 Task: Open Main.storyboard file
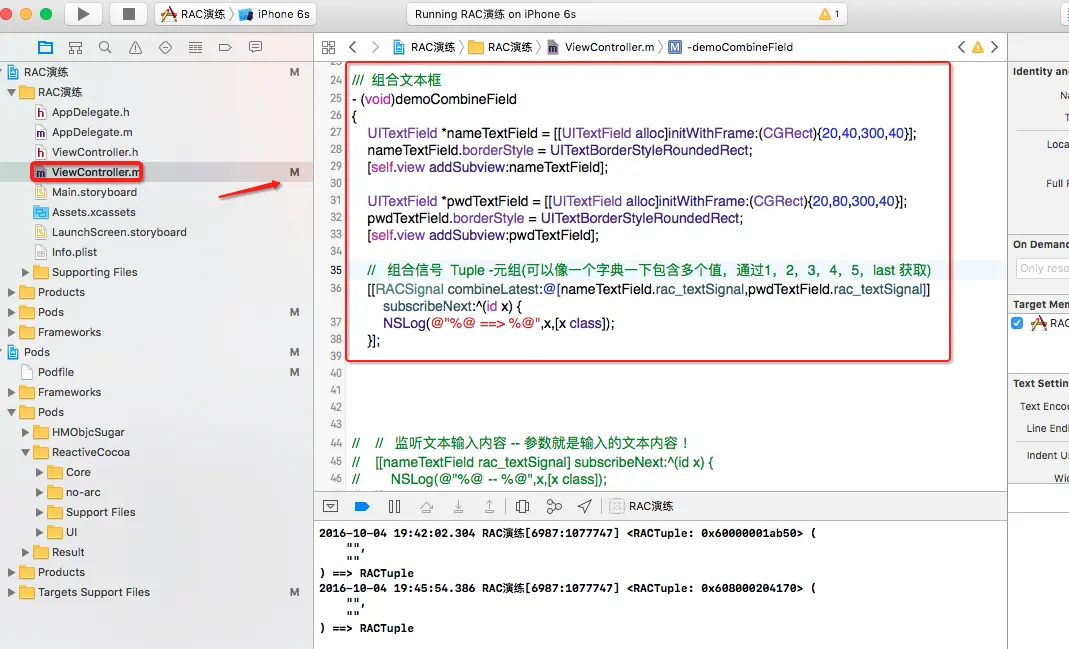click(94, 192)
